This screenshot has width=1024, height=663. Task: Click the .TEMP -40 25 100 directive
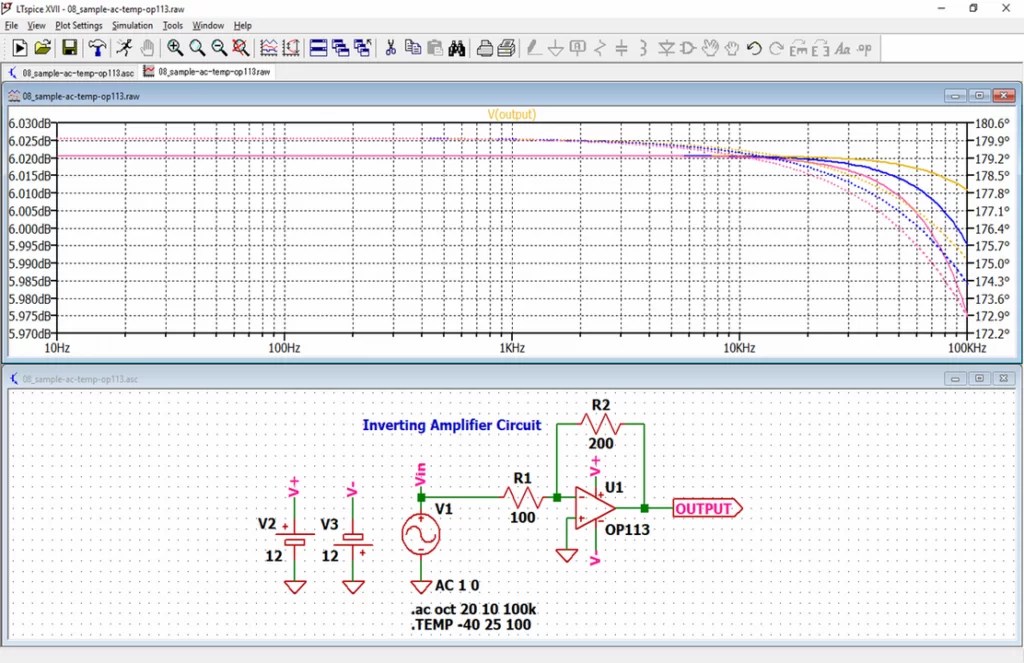(x=471, y=625)
